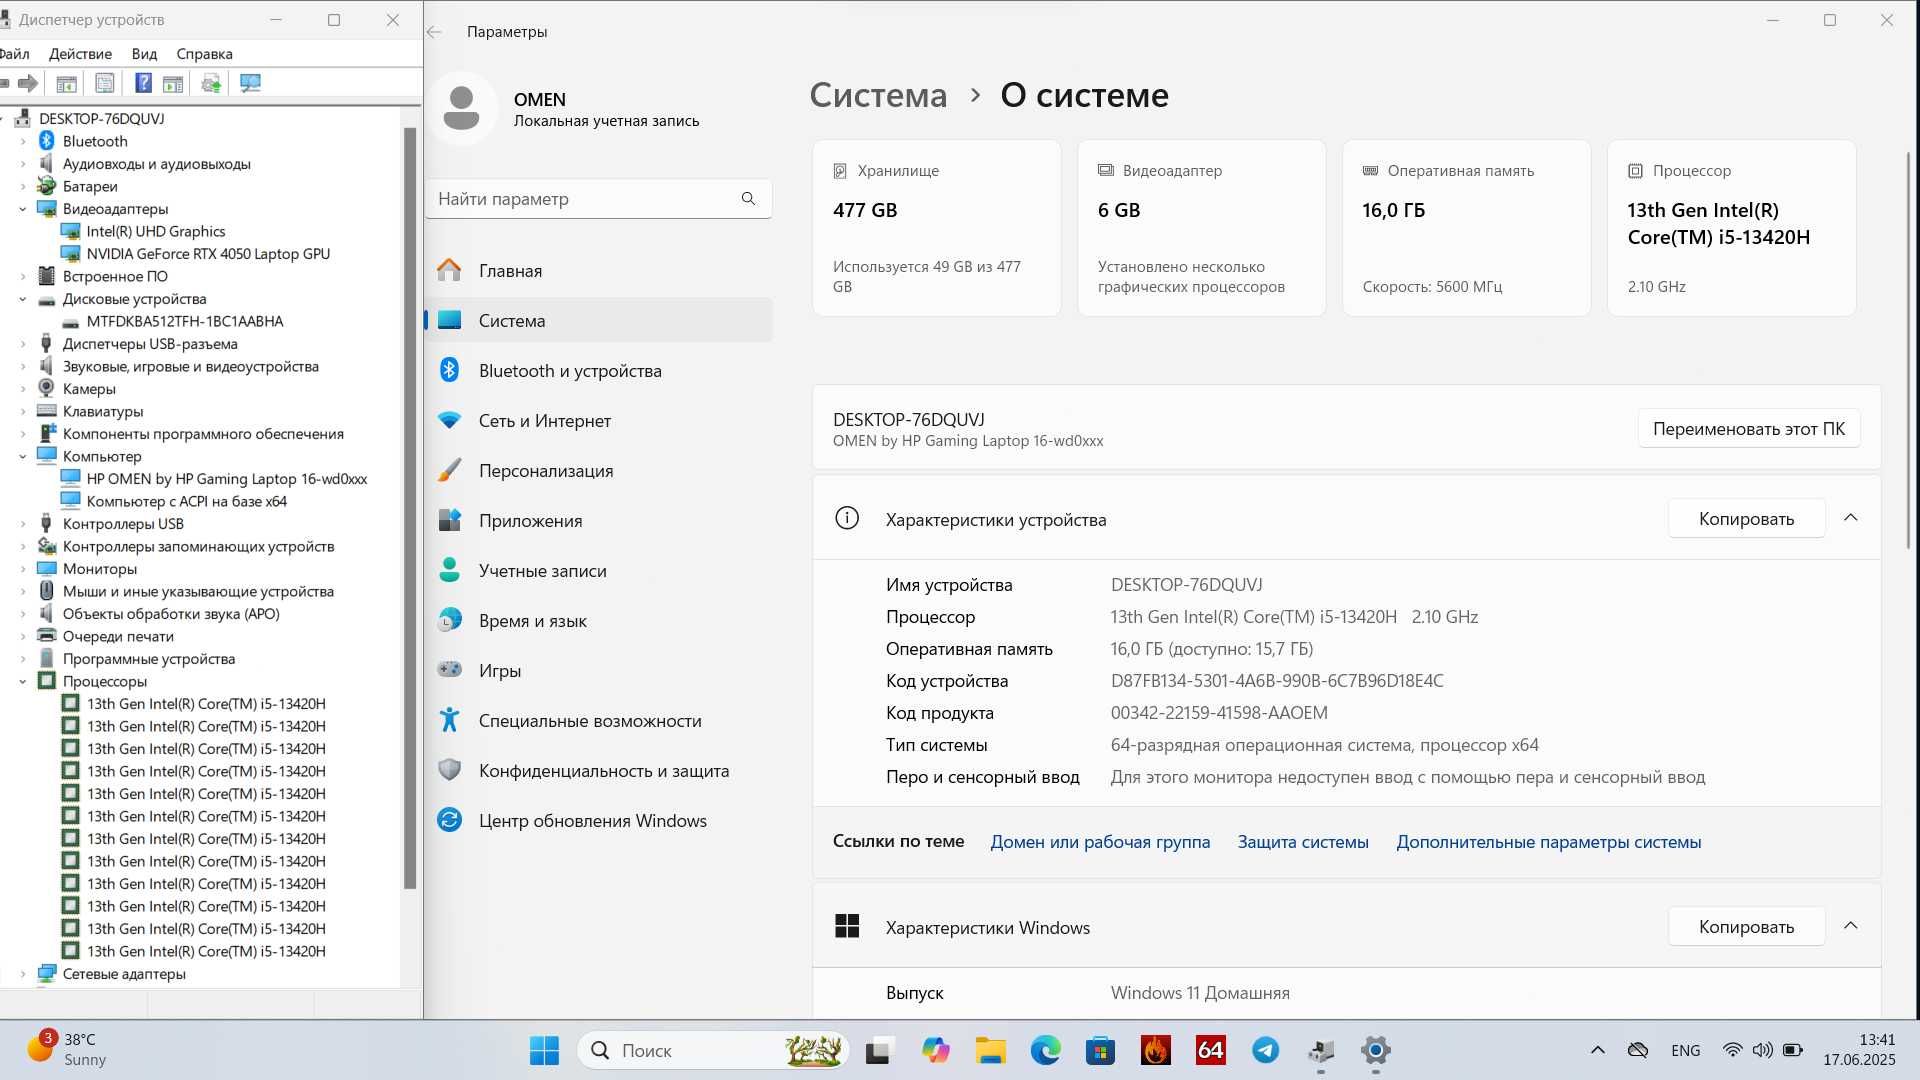Open Центр обновления Windows
Screen dimensions: 1920x1080
[598, 821]
